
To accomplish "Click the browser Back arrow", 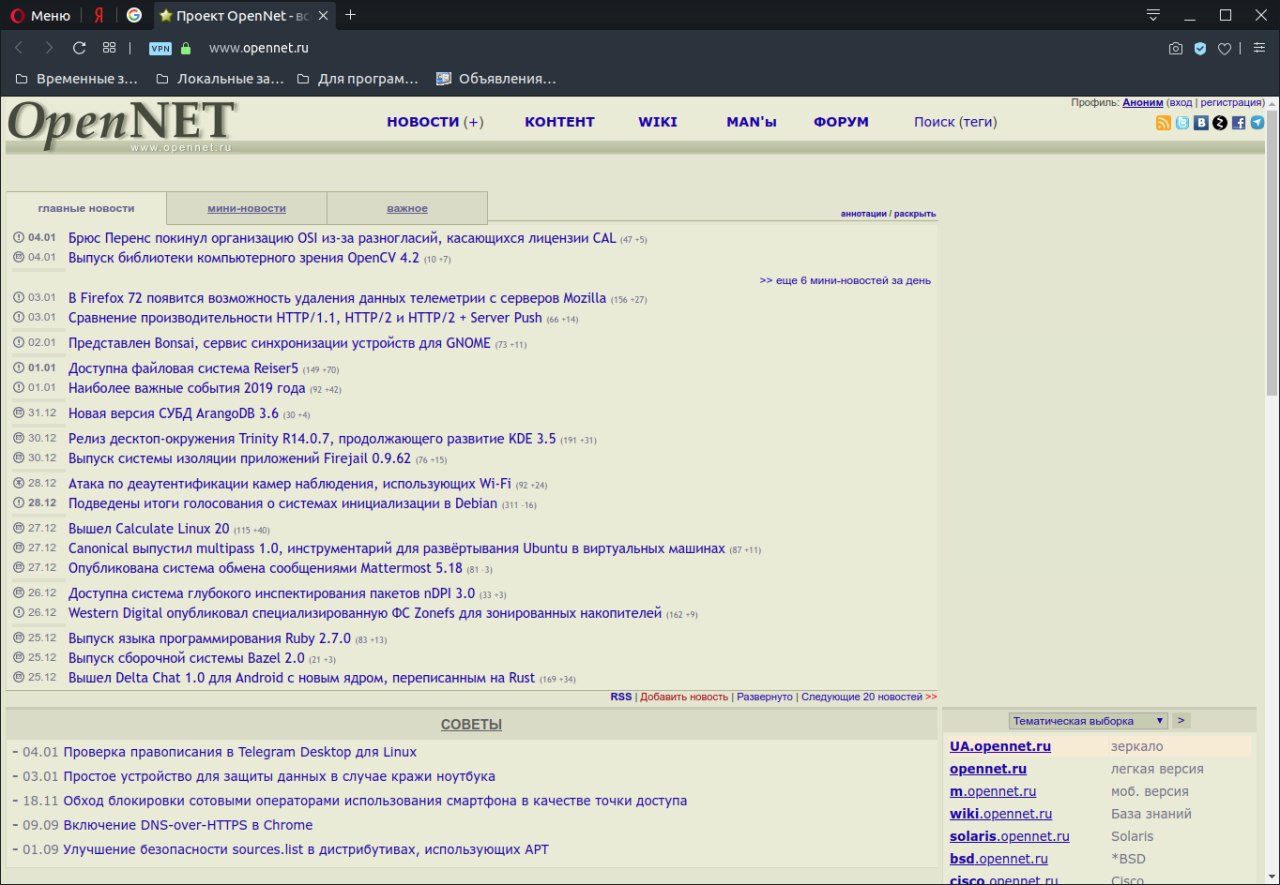I will [19, 48].
